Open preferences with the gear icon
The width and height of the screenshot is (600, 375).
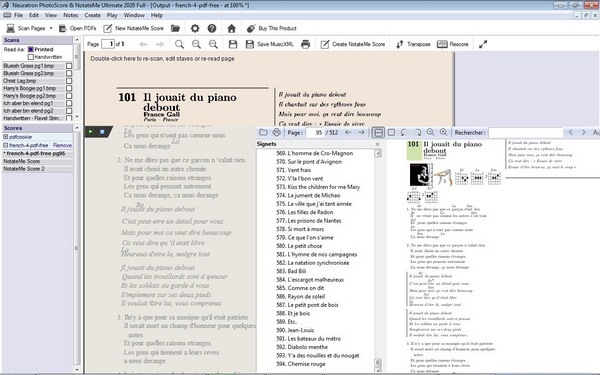[x=195, y=28]
